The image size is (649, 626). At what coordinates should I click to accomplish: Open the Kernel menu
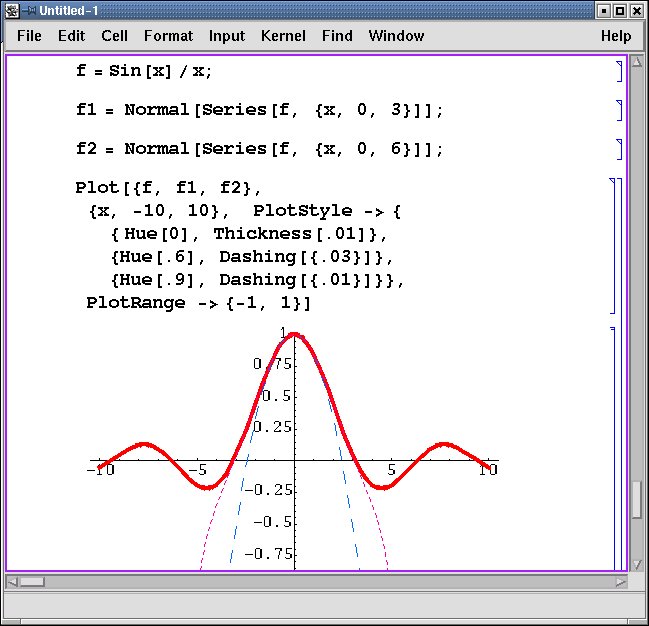point(283,36)
